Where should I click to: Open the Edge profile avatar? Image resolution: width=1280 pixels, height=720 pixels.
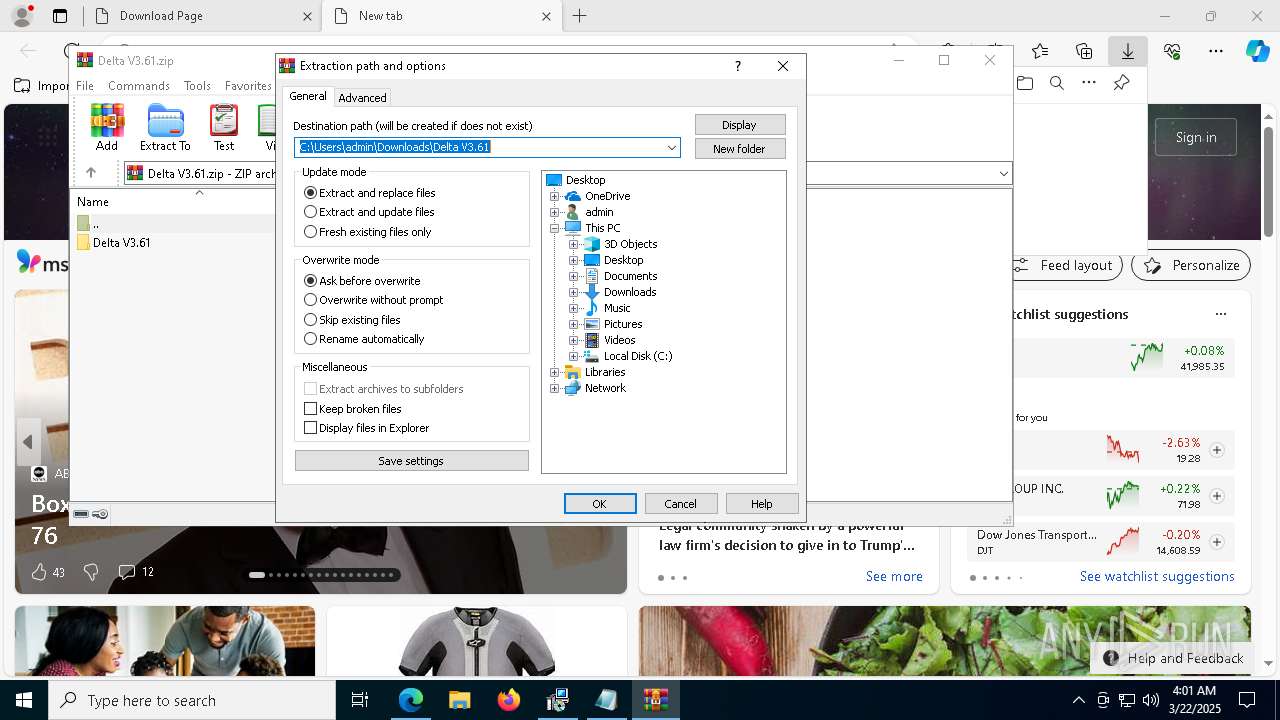[21, 16]
